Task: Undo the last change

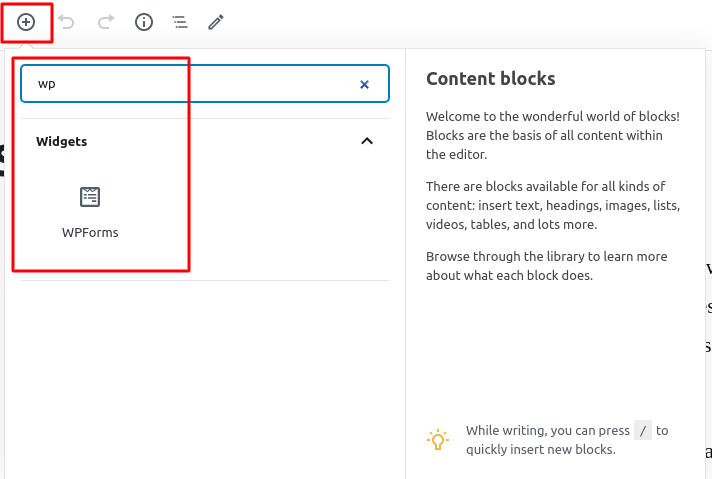Action: click(67, 22)
